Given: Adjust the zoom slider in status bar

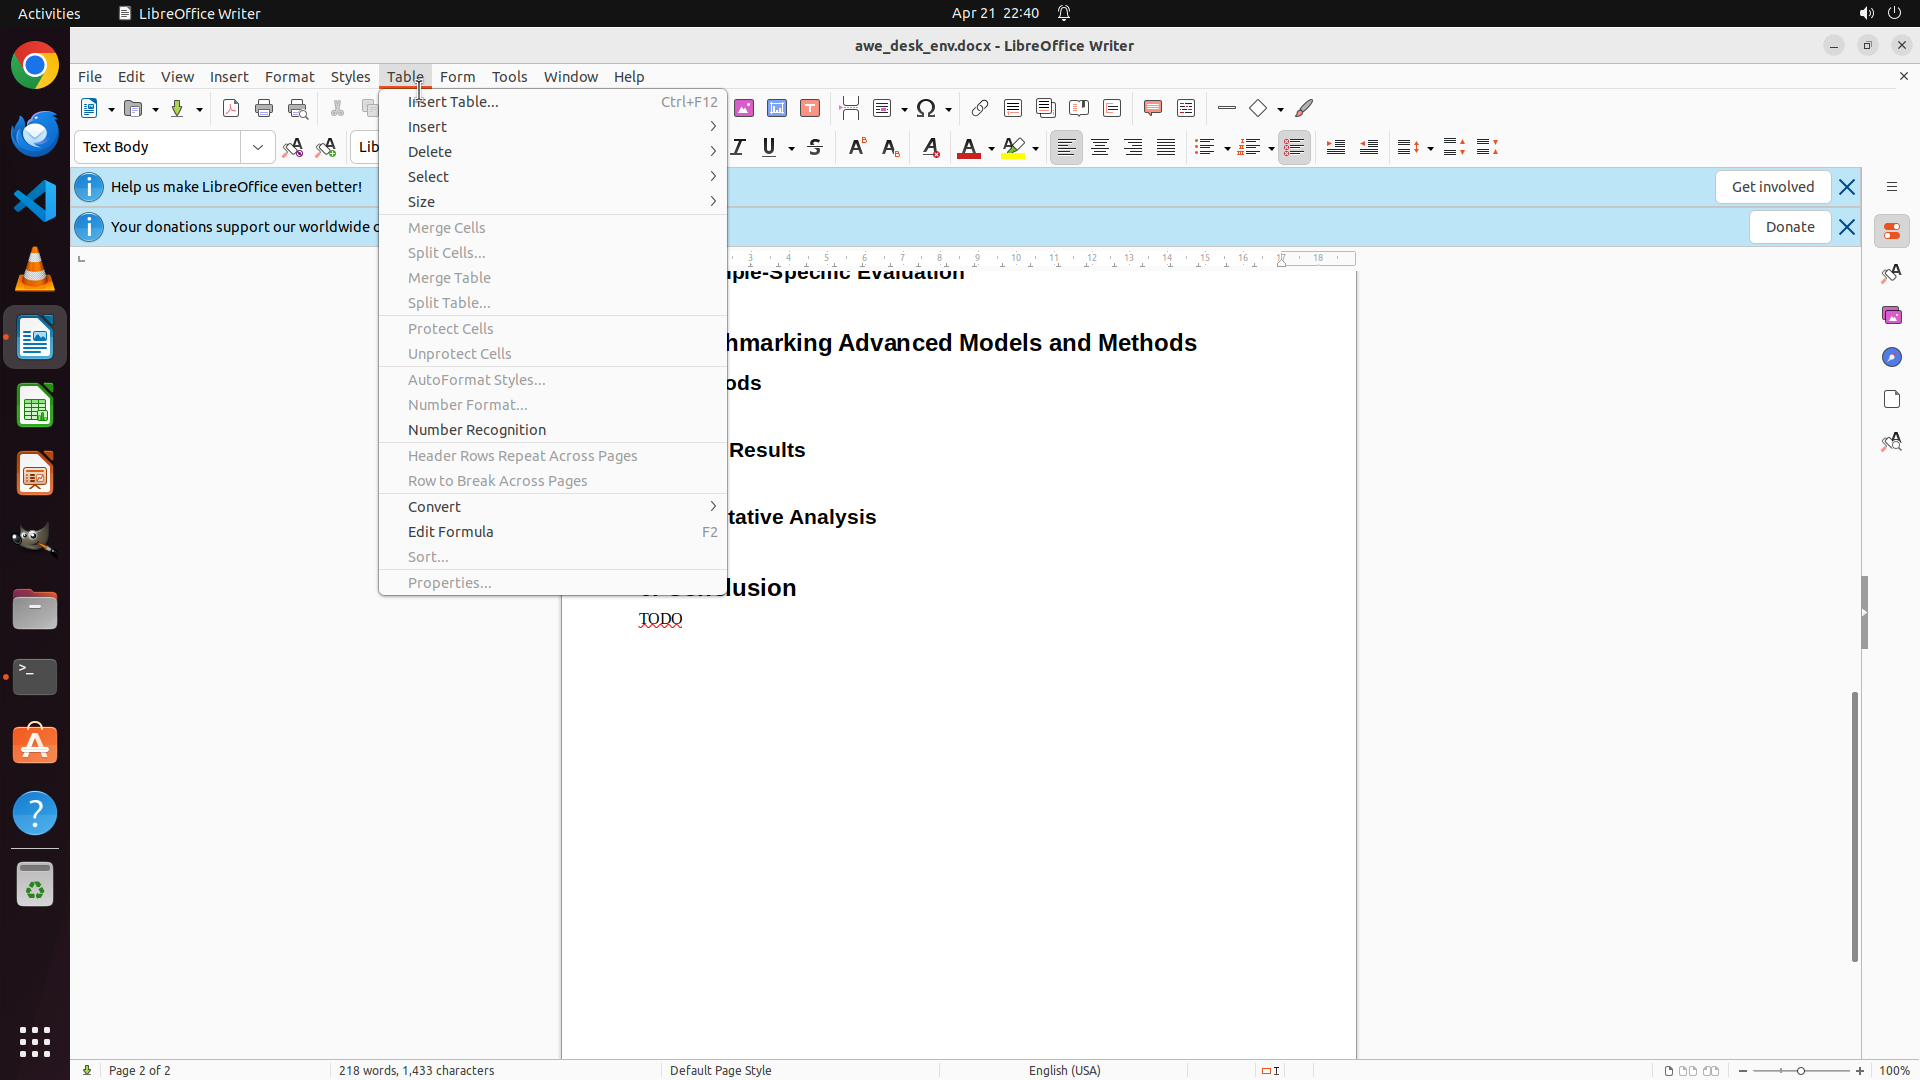Looking at the screenshot, I should tap(1800, 1070).
